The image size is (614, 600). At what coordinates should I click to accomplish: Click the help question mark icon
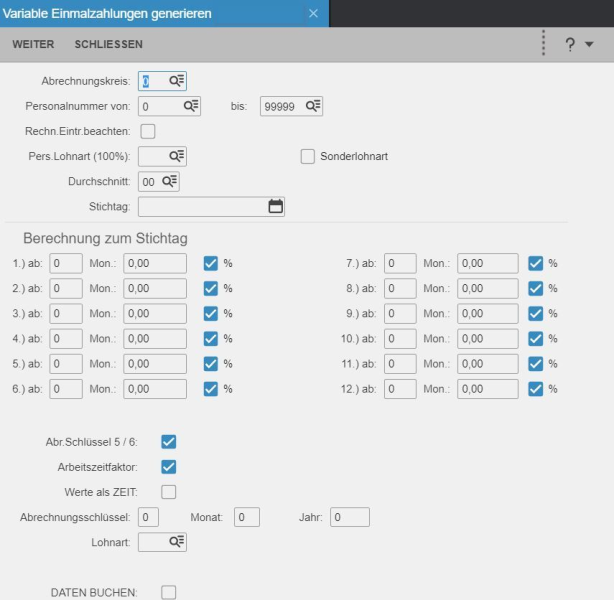click(x=570, y=44)
